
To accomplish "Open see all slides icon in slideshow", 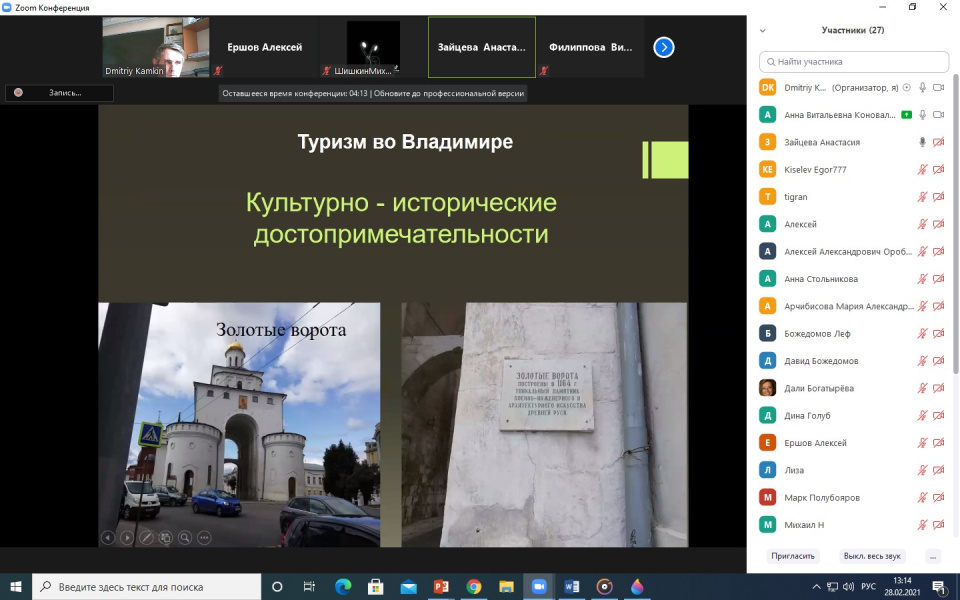I will [x=165, y=538].
